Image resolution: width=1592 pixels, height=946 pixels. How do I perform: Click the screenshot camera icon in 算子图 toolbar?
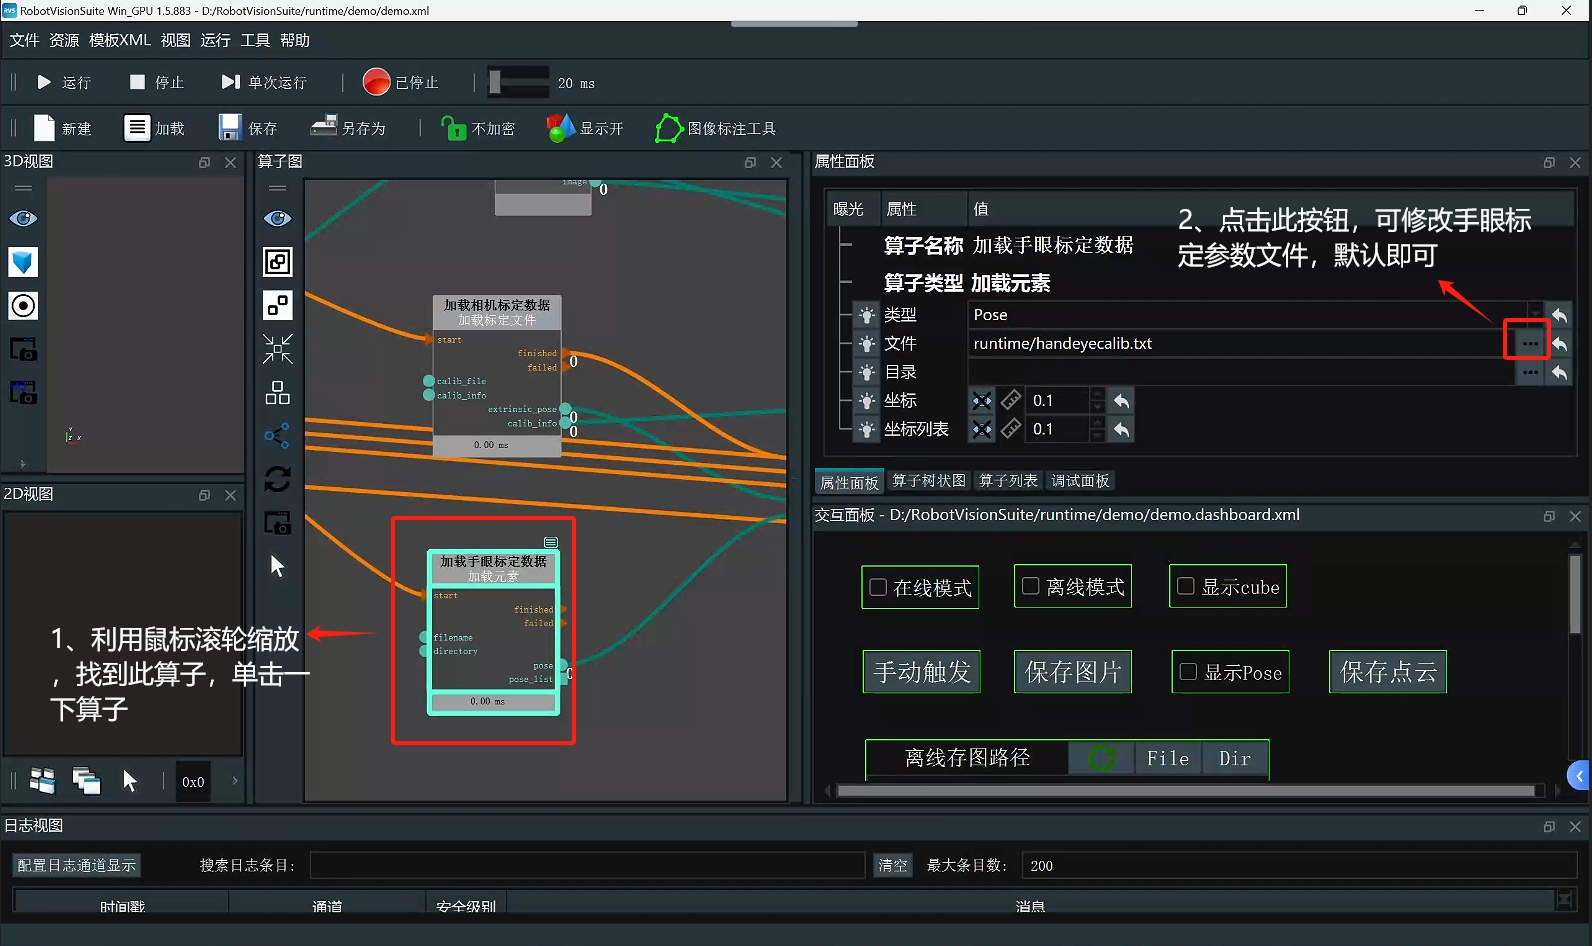[x=277, y=522]
